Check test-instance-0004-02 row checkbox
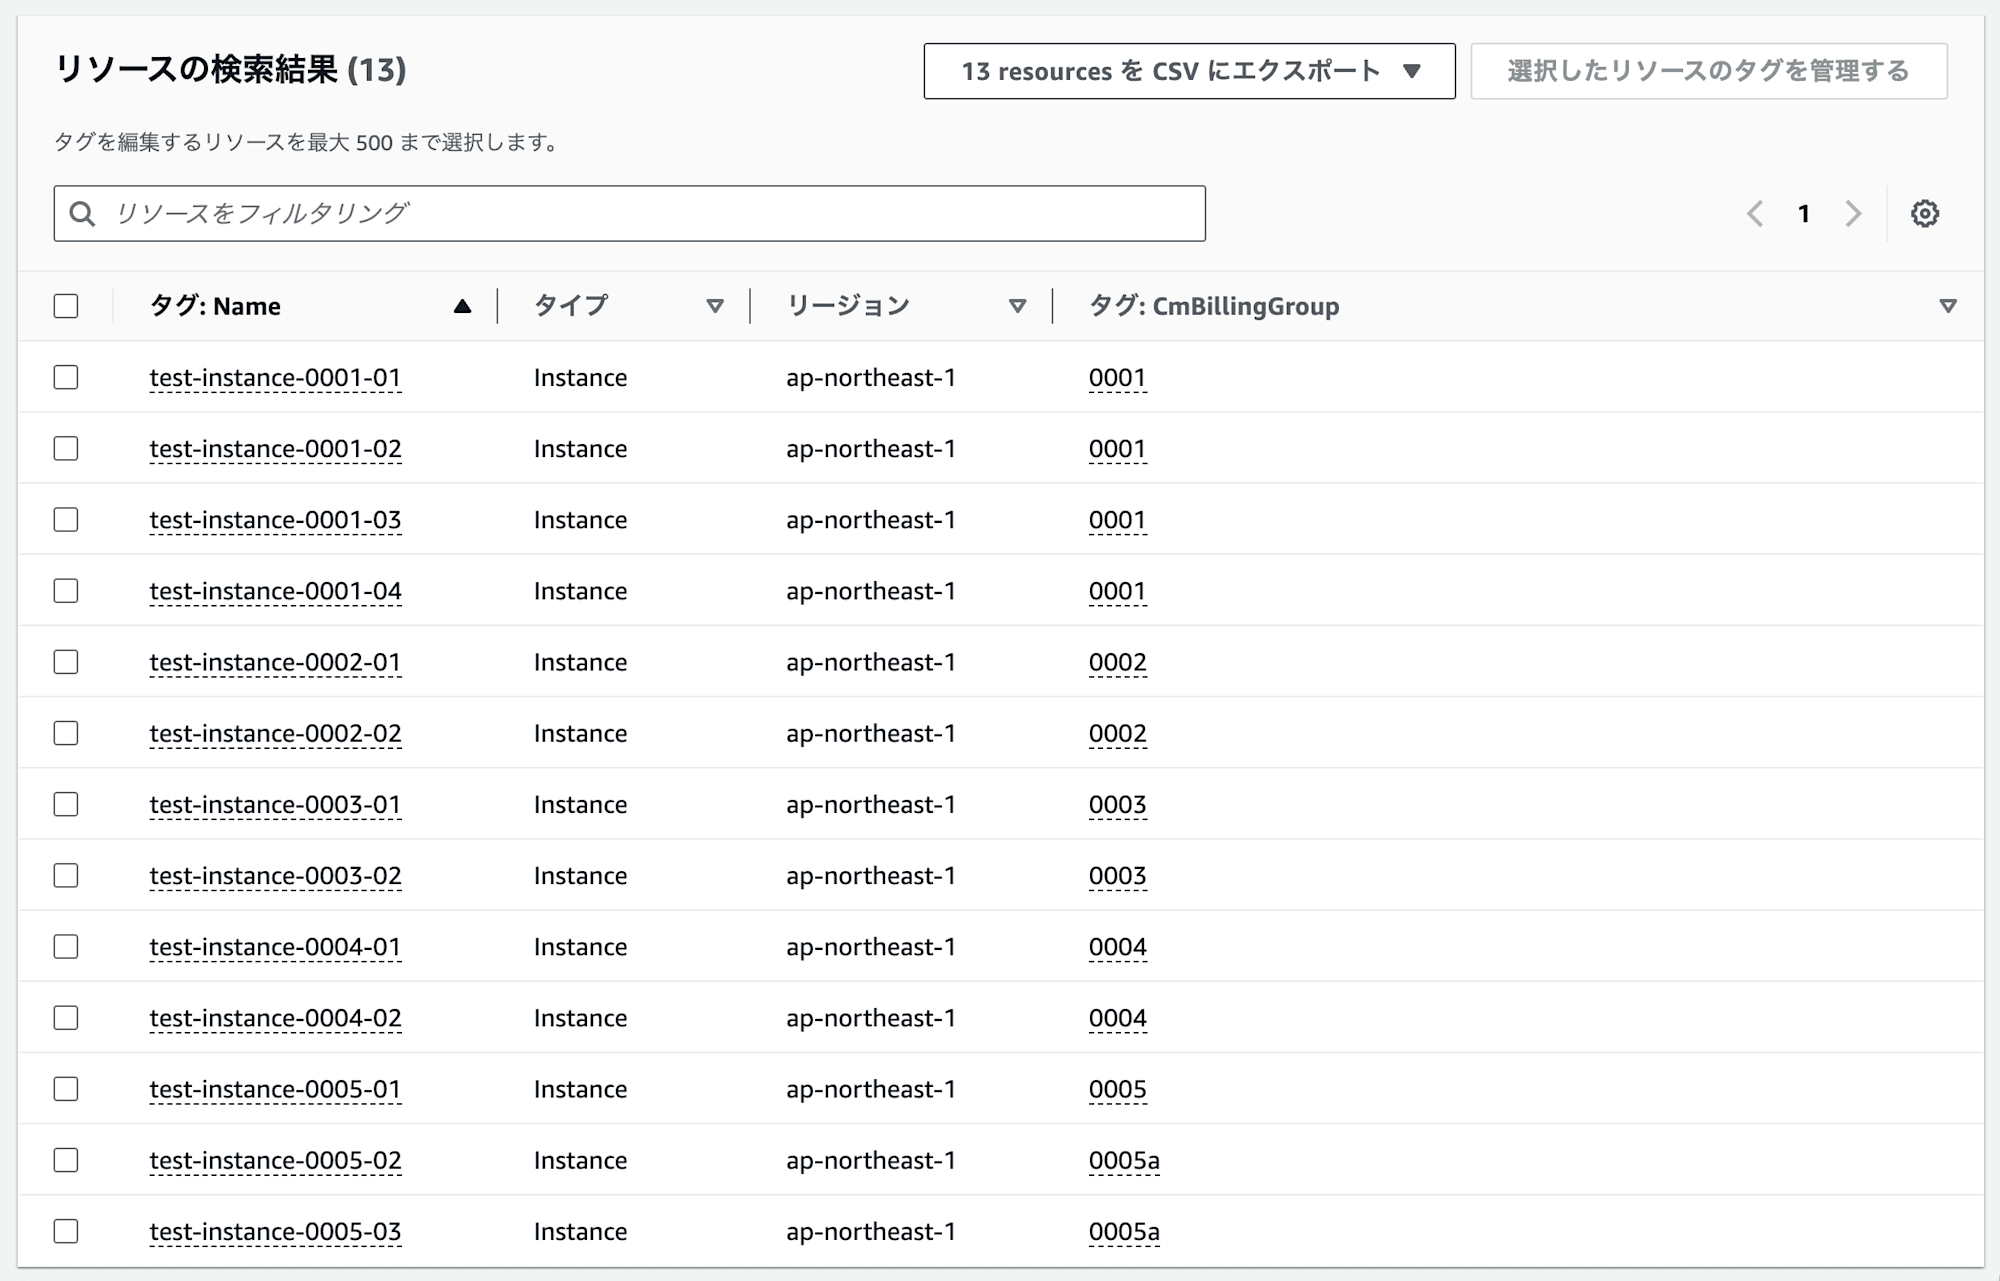Image resolution: width=2000 pixels, height=1281 pixels. click(x=66, y=1018)
